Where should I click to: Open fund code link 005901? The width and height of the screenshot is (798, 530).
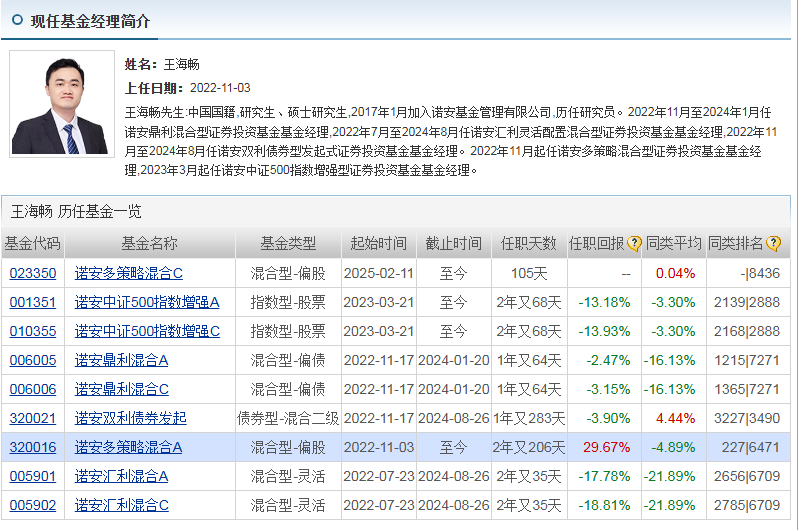tap(33, 477)
